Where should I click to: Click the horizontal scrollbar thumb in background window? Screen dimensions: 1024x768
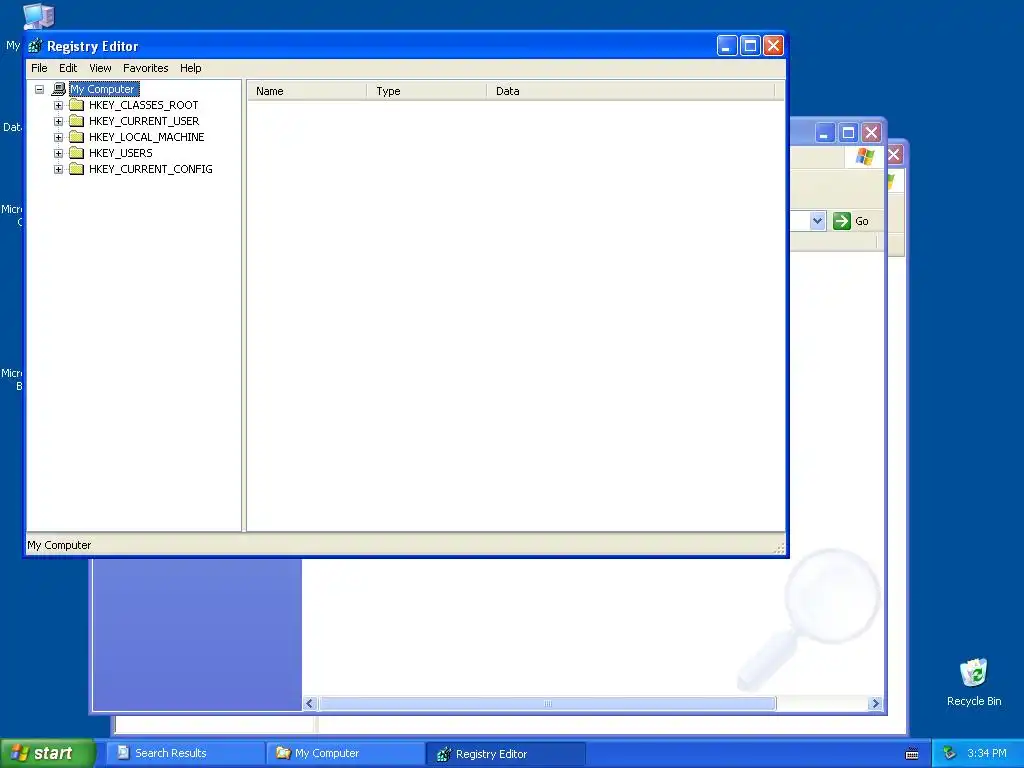click(547, 703)
